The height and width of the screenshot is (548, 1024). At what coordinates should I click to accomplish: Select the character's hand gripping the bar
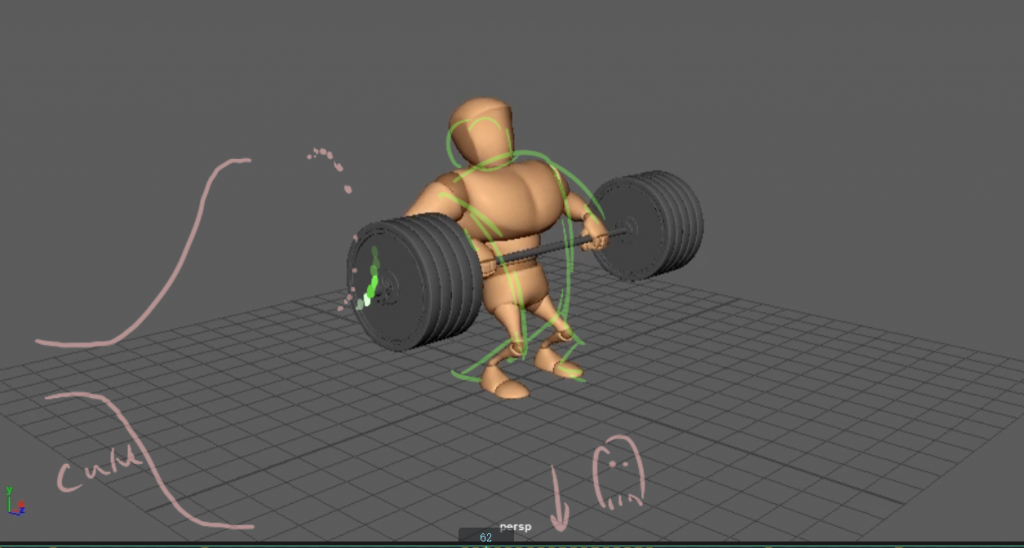click(596, 240)
